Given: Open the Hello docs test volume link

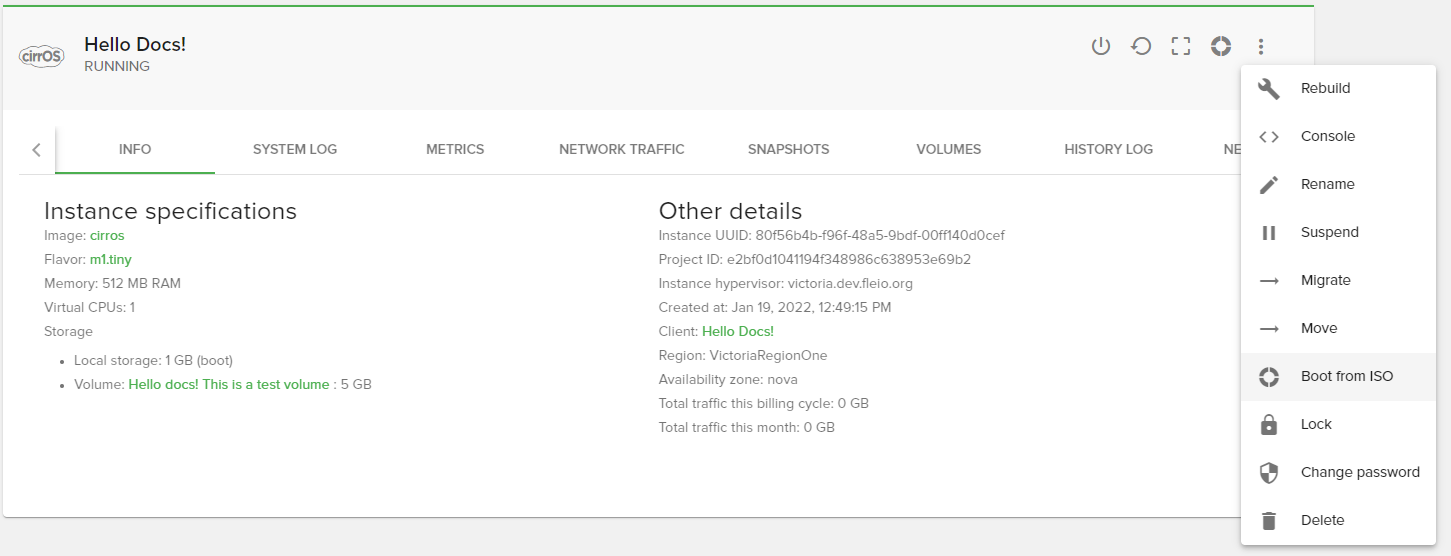Looking at the screenshot, I should pos(229,384).
